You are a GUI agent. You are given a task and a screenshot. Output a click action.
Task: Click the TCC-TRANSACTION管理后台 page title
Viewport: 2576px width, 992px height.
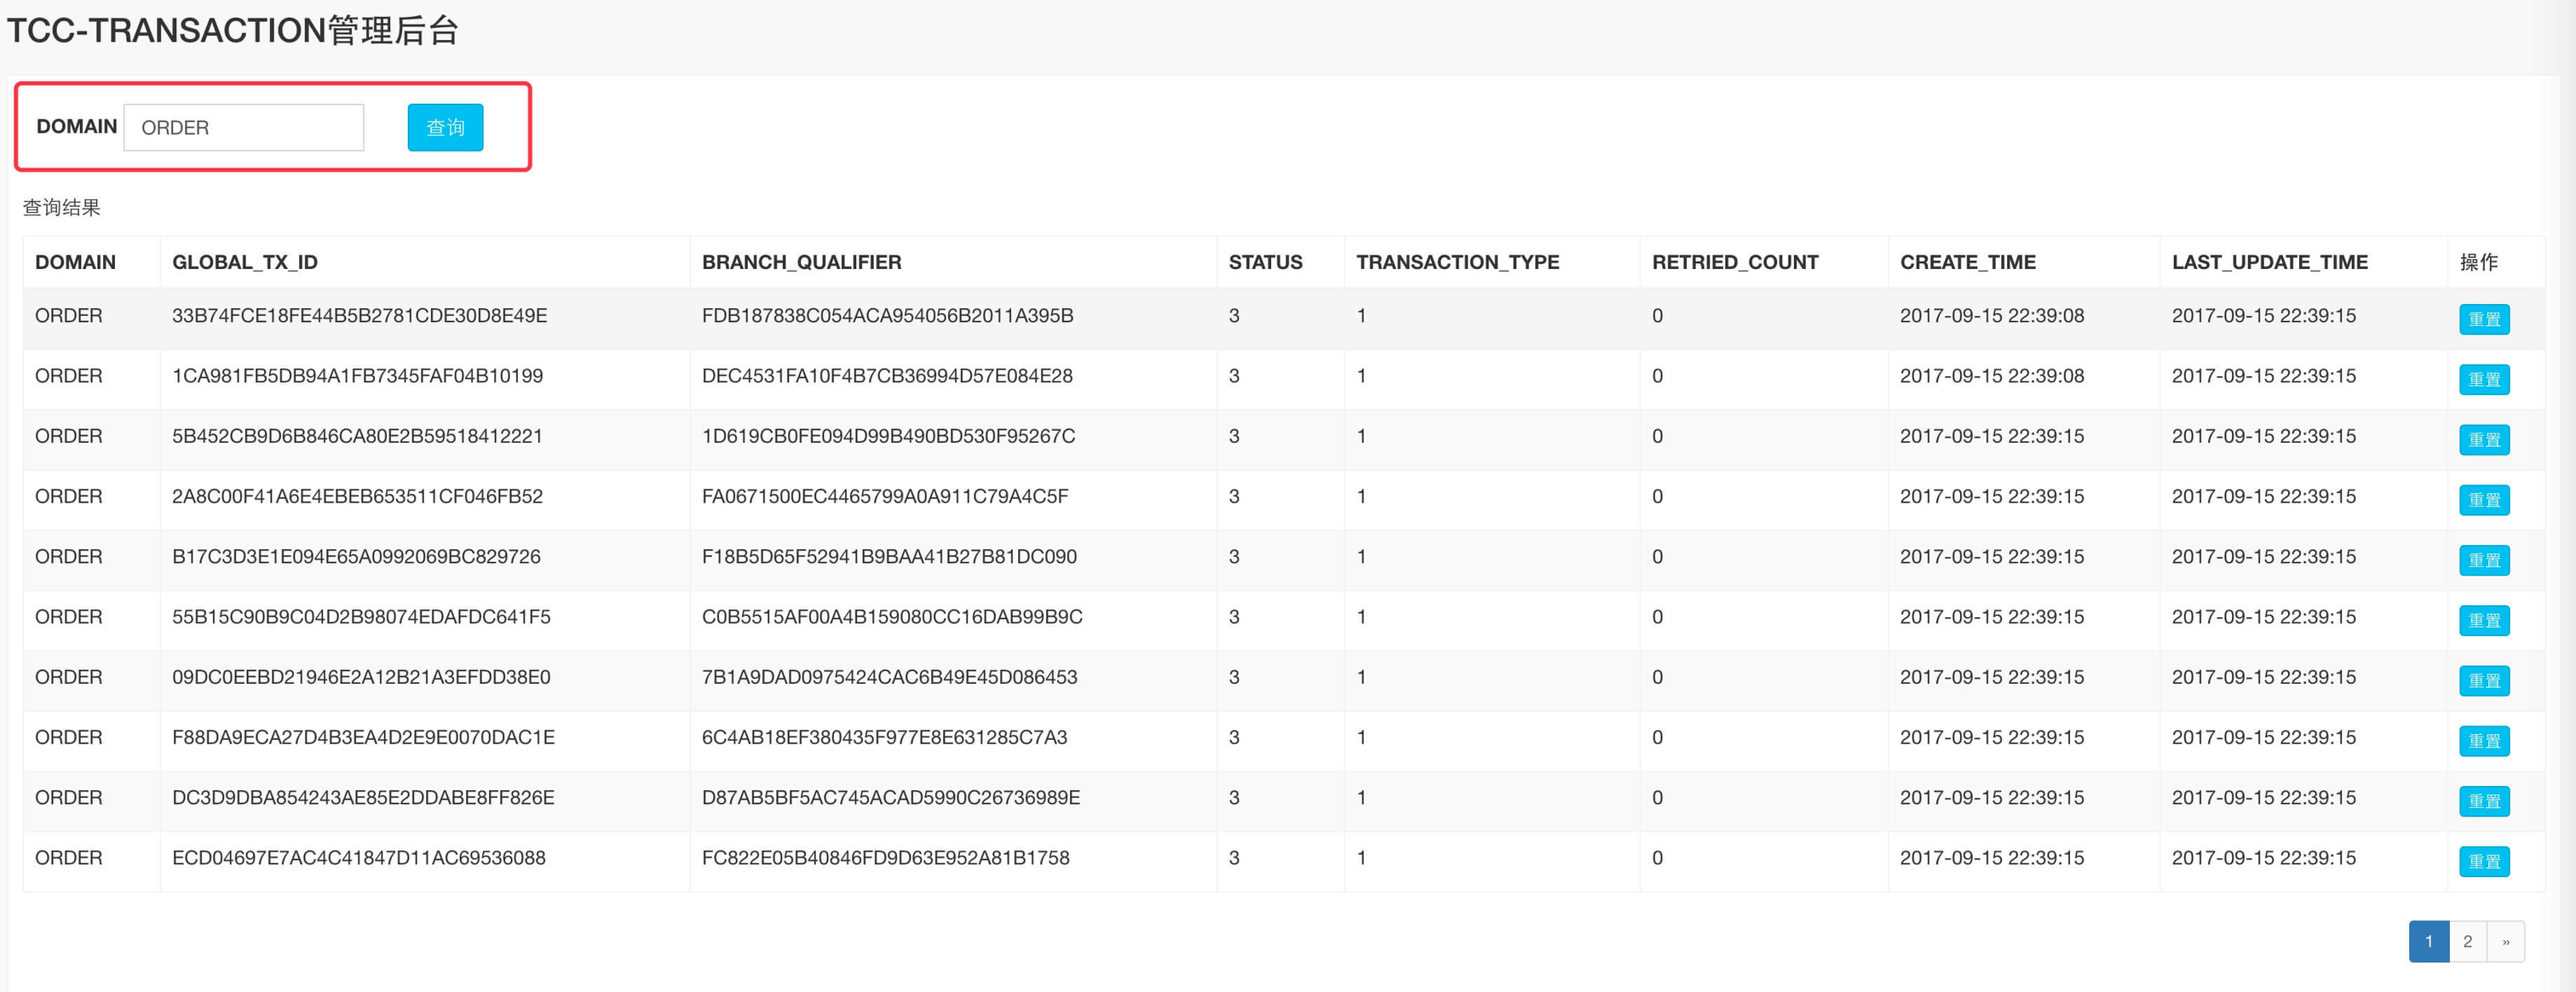[232, 30]
